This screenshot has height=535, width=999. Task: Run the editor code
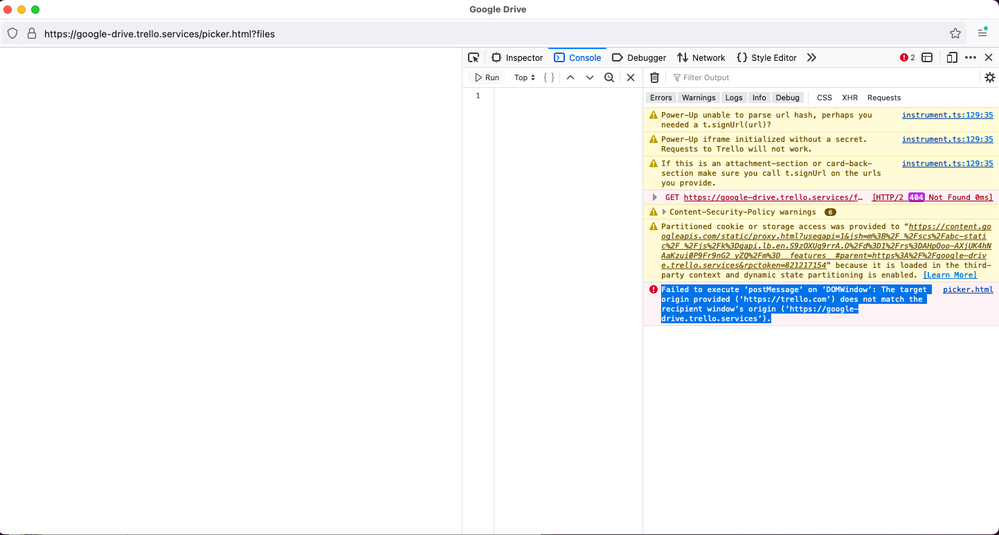(487, 78)
